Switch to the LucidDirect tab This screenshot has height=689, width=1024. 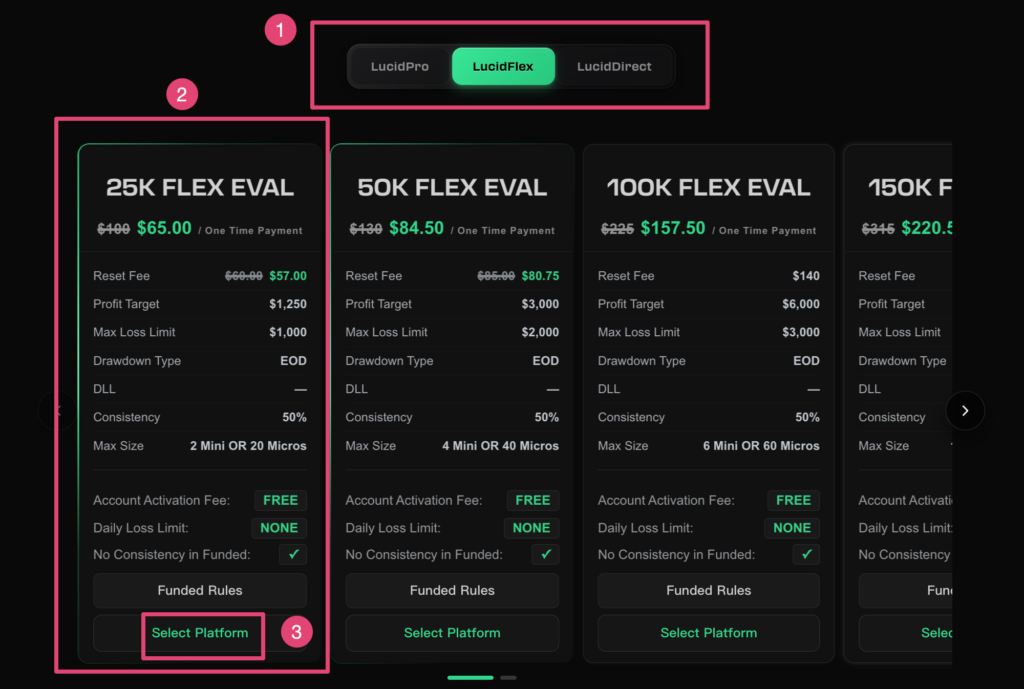[614, 67]
